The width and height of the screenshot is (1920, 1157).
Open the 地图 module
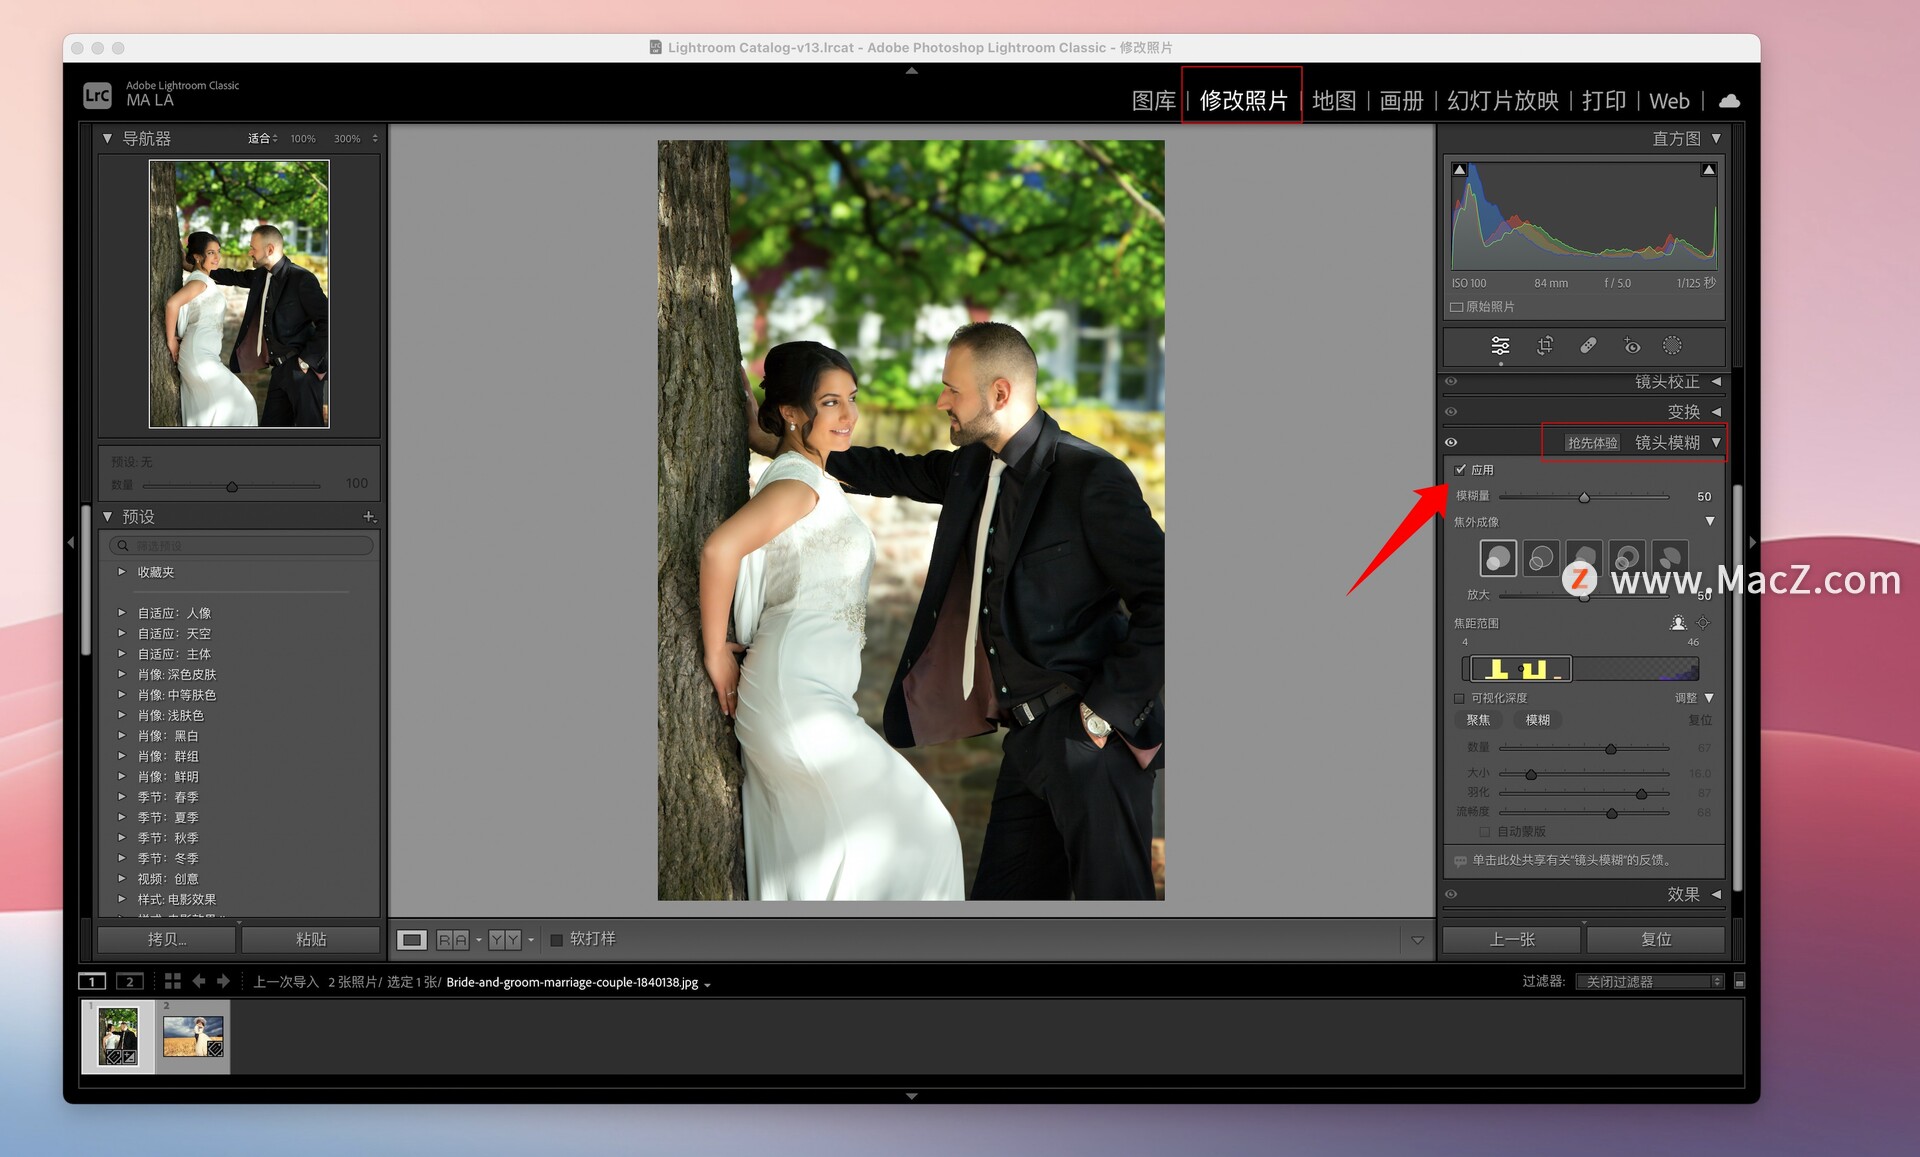click(1334, 100)
